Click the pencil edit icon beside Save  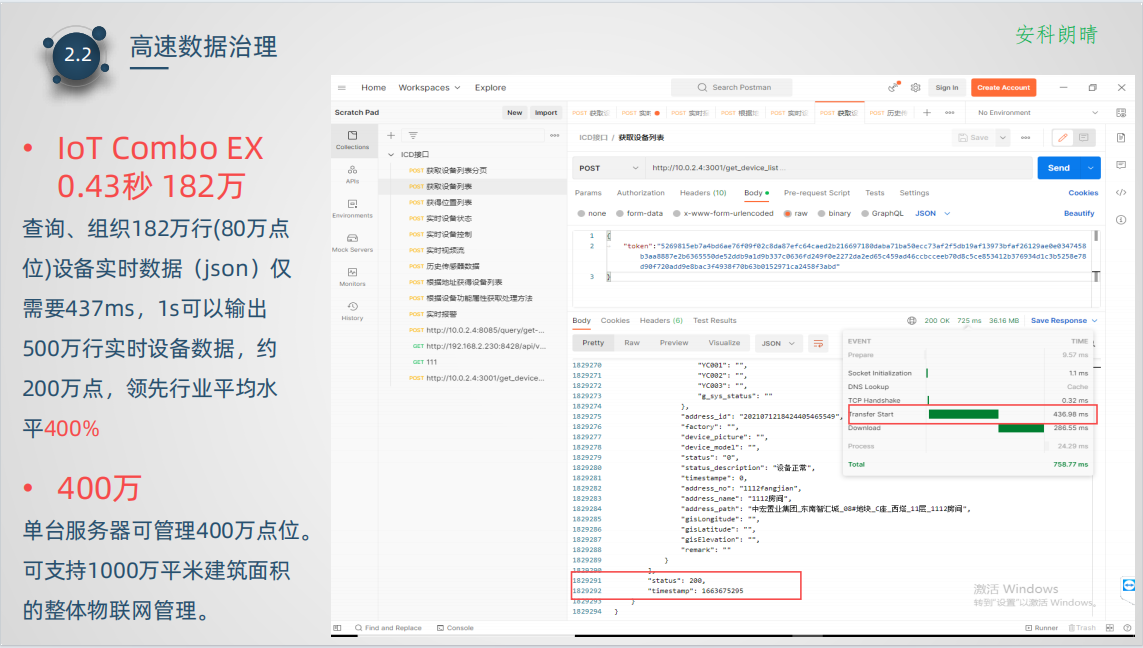click(1061, 138)
